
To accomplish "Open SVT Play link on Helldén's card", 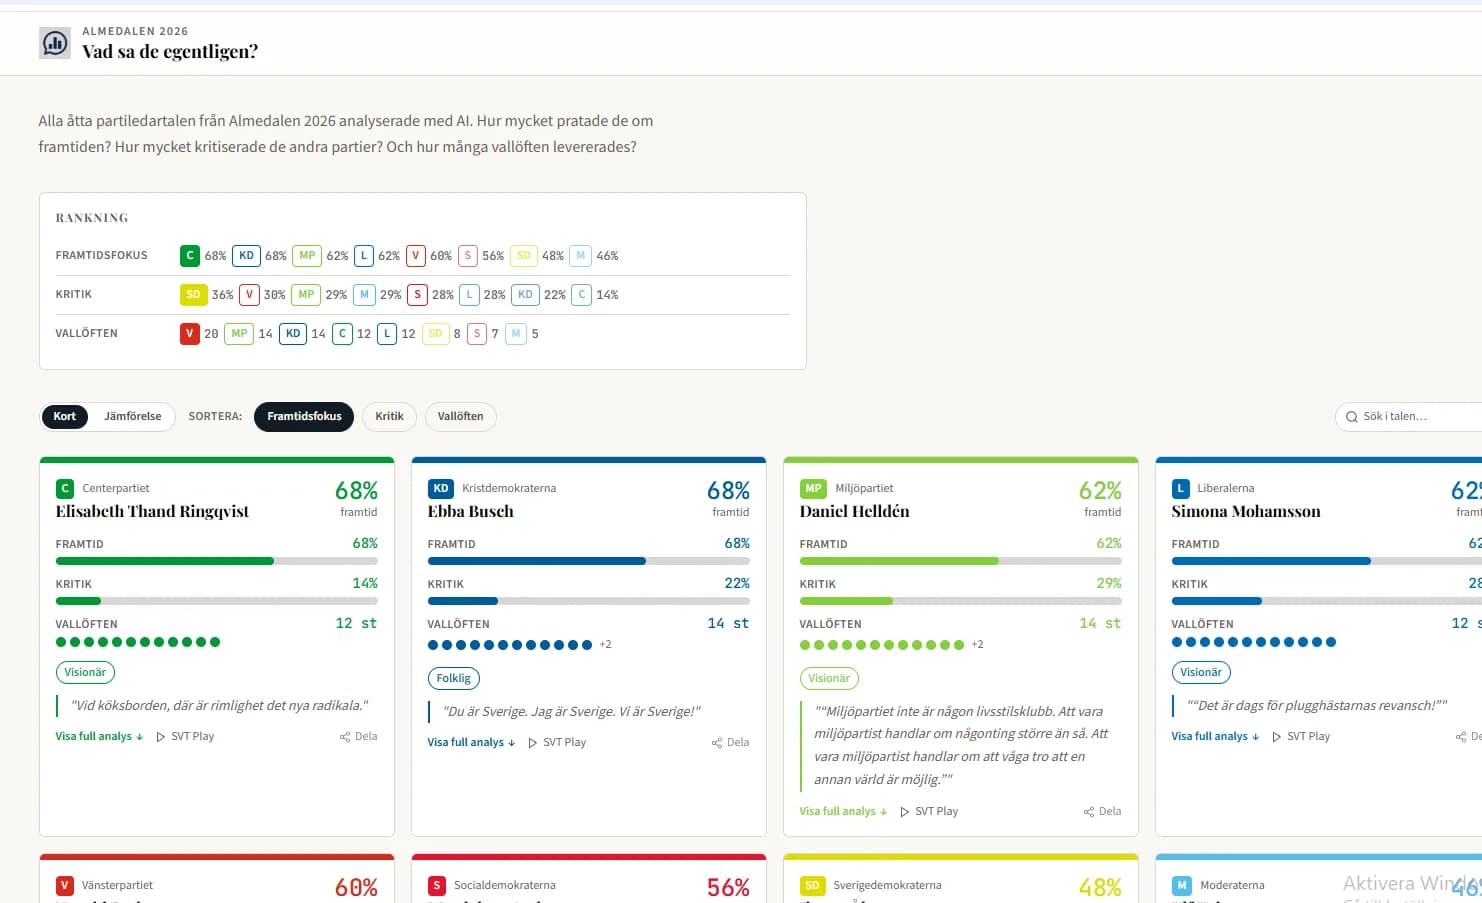I will point(929,812).
